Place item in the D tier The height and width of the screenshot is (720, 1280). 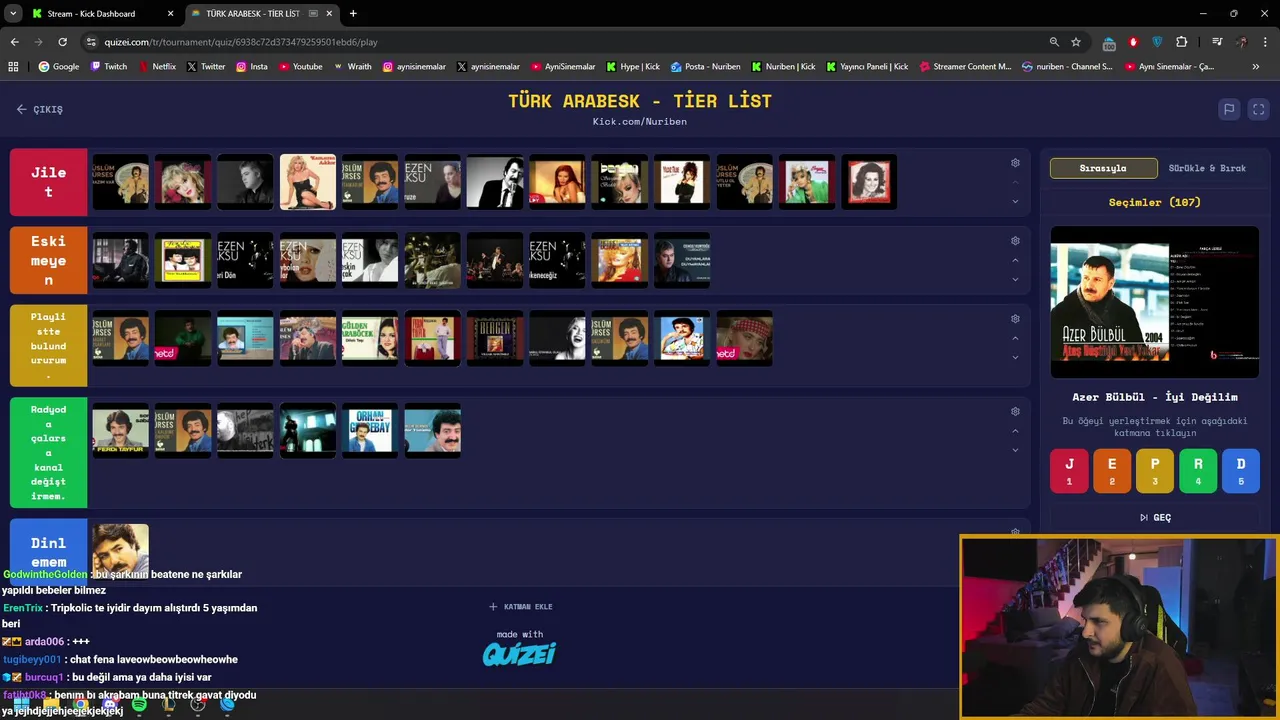click(1241, 472)
